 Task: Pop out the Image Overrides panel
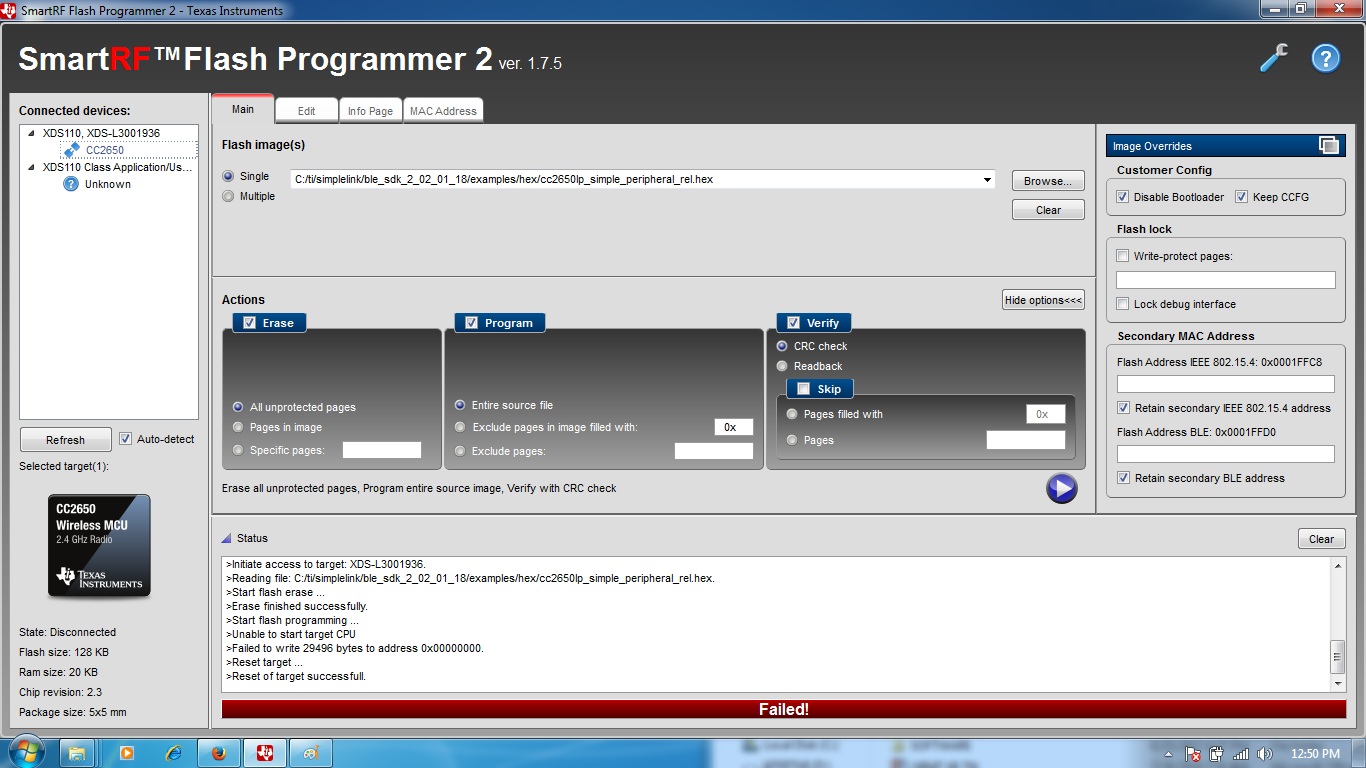1329,145
